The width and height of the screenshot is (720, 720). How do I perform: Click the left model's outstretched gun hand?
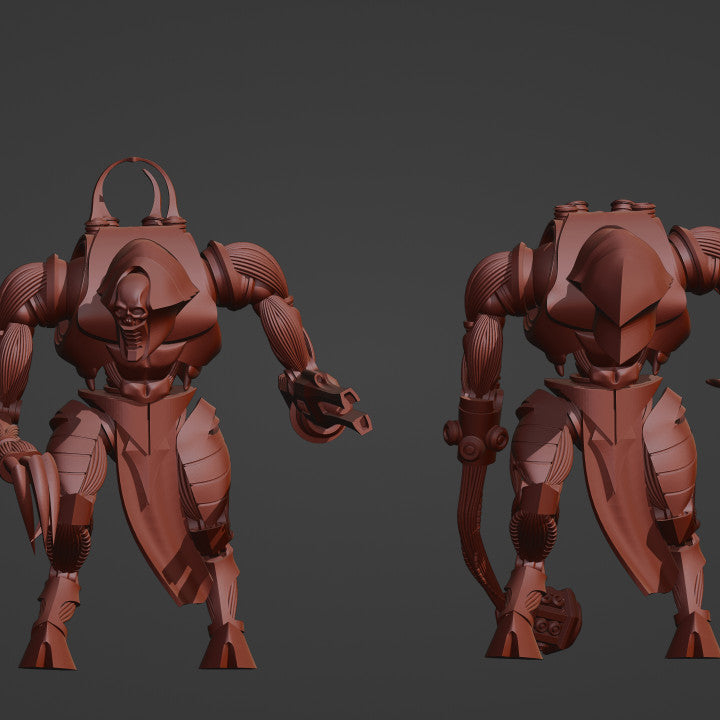coord(325,405)
